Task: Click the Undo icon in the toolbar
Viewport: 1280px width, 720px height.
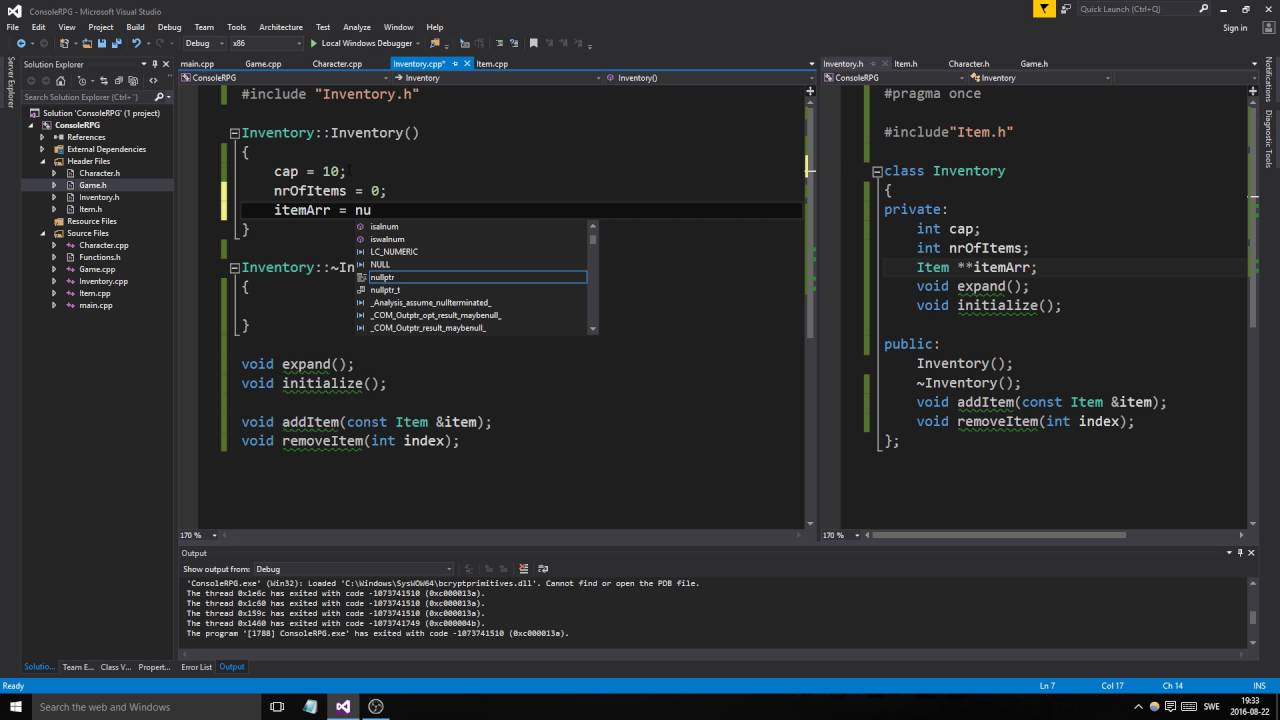Action: point(137,43)
